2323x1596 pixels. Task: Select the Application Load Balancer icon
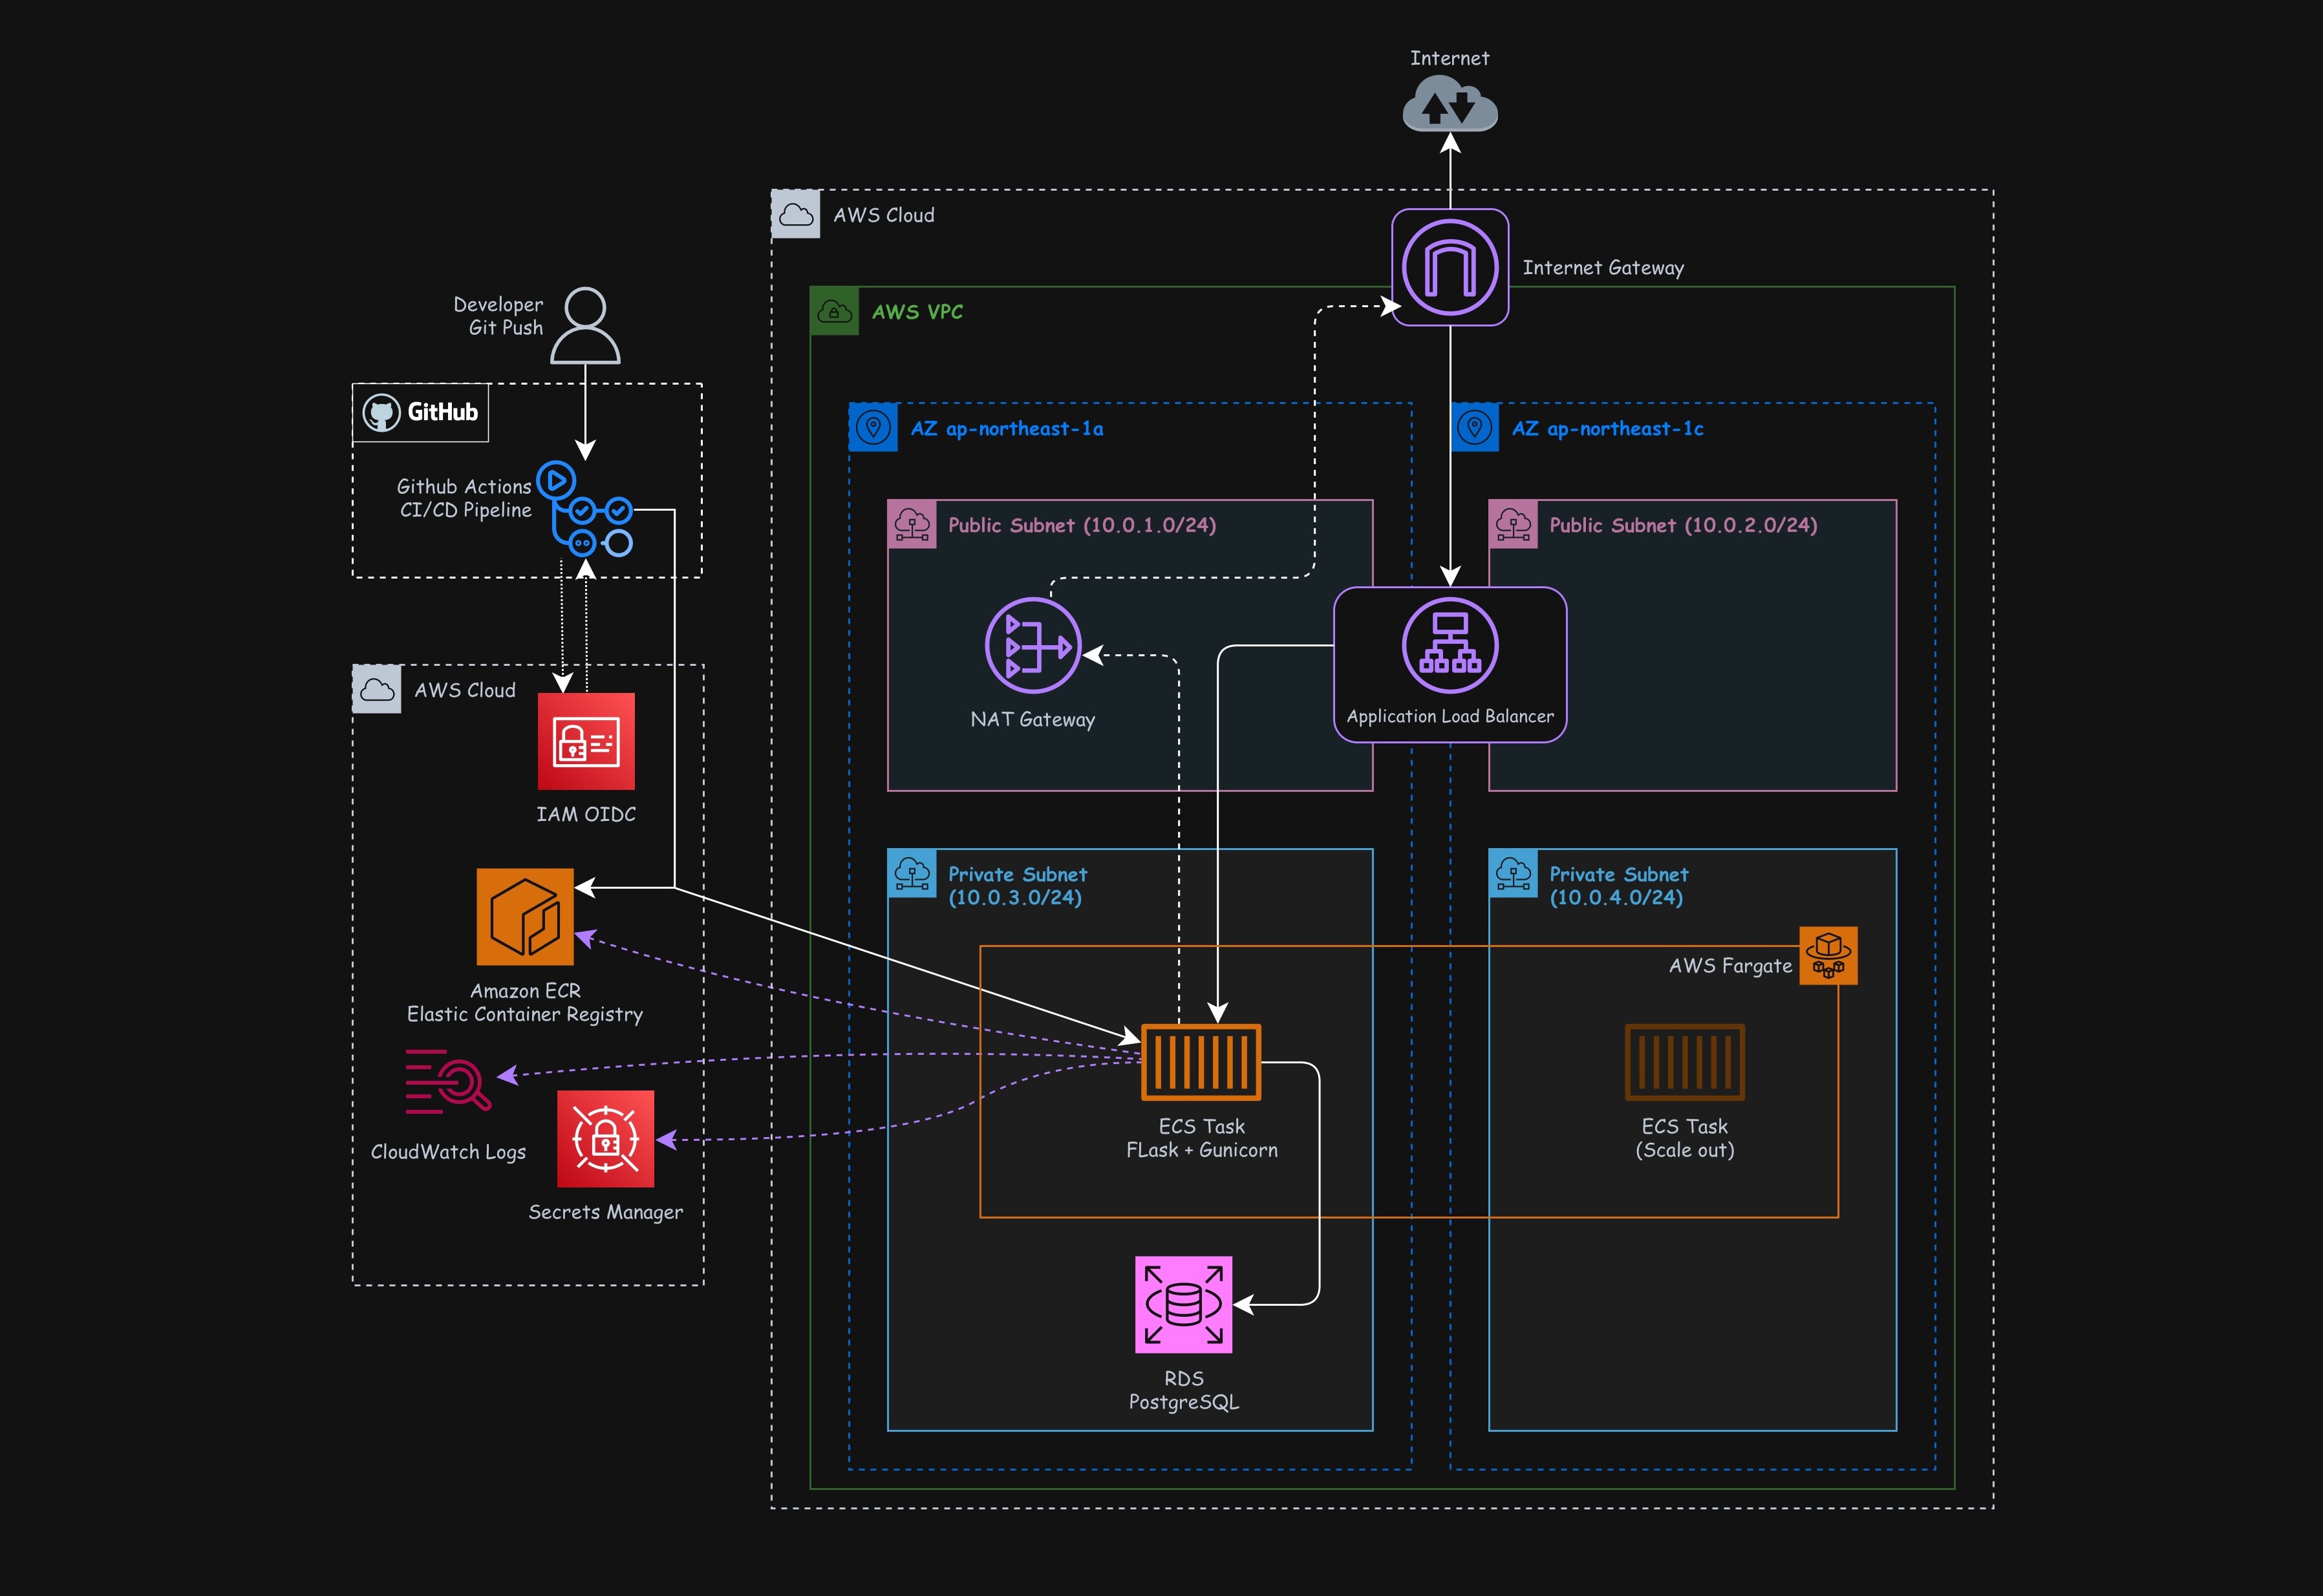[x=1449, y=646]
